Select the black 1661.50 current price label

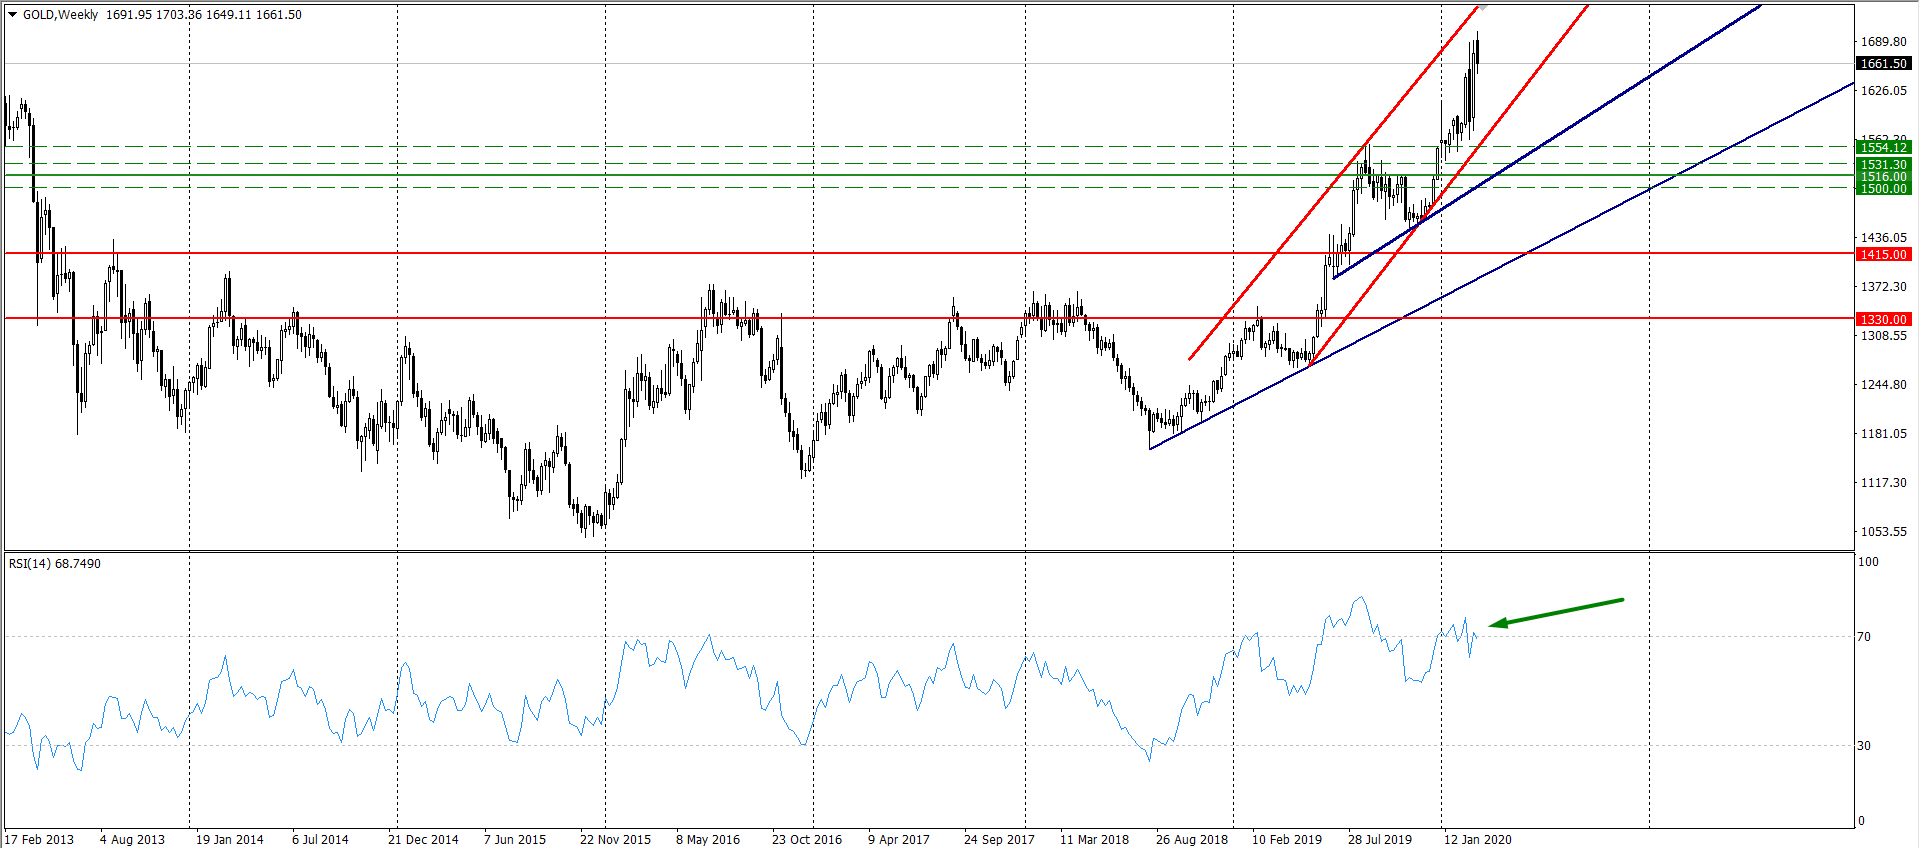coord(1883,64)
